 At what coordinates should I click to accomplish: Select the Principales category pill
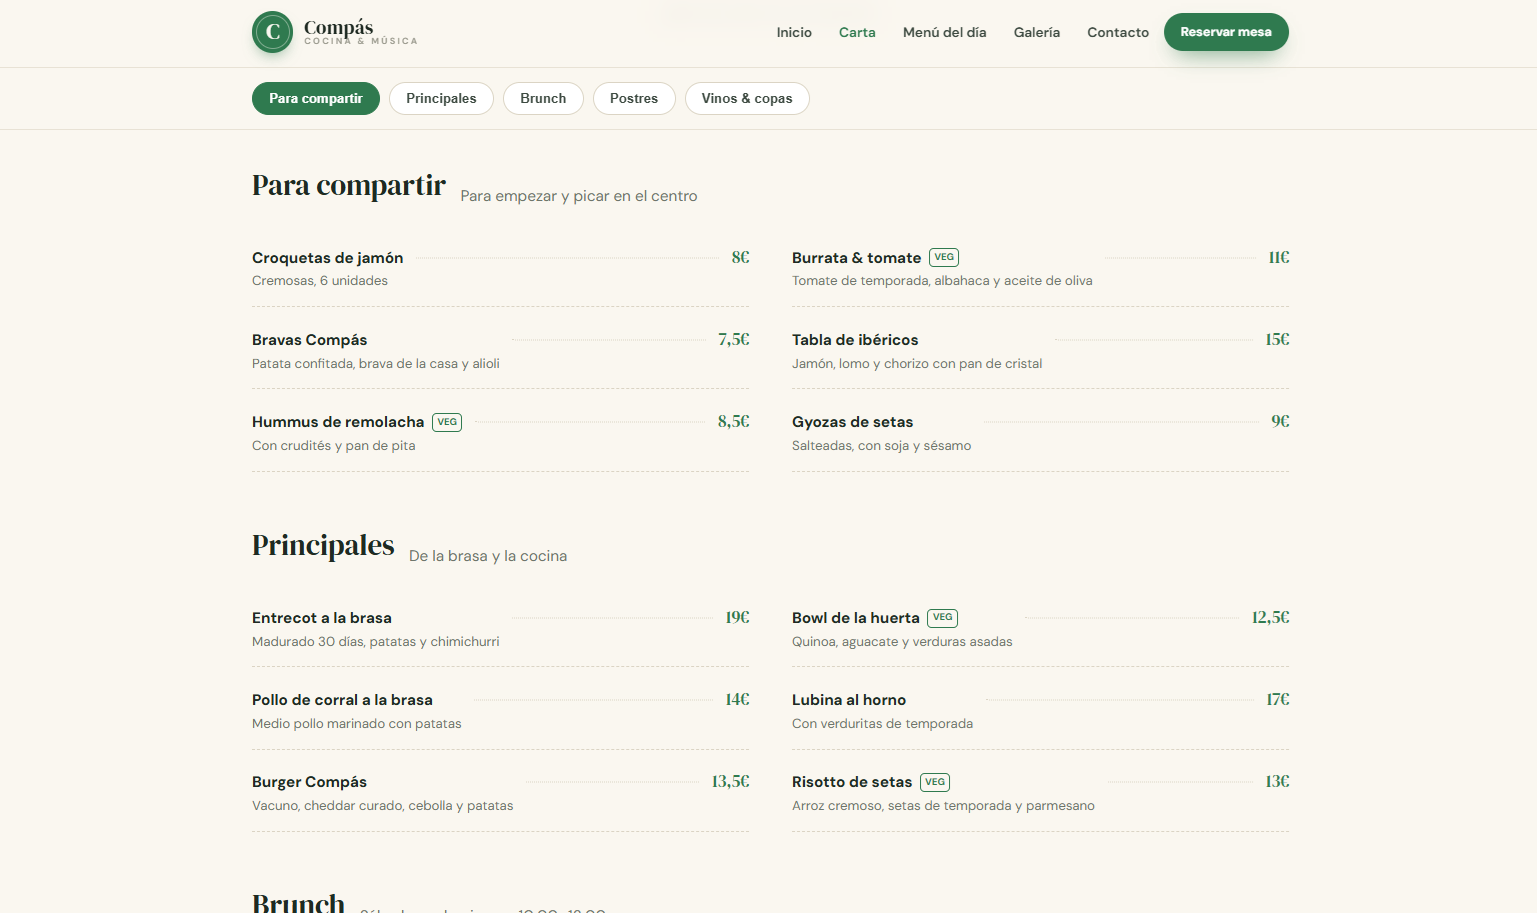click(x=441, y=98)
